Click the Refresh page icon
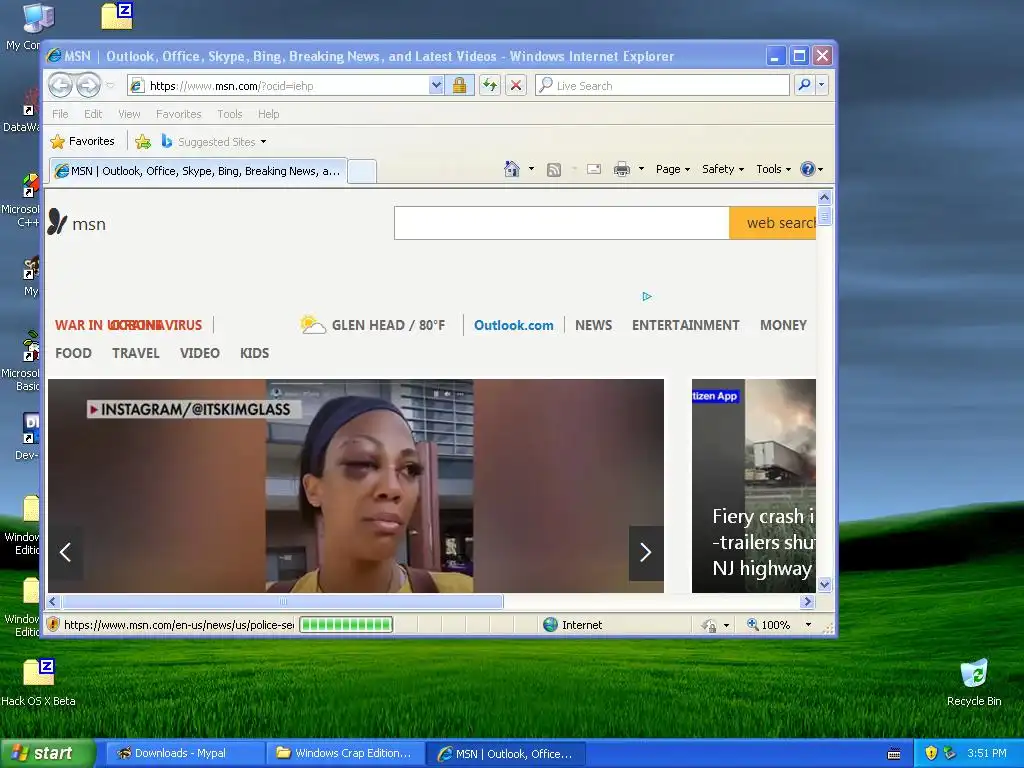This screenshot has height=768, width=1024. [x=490, y=85]
